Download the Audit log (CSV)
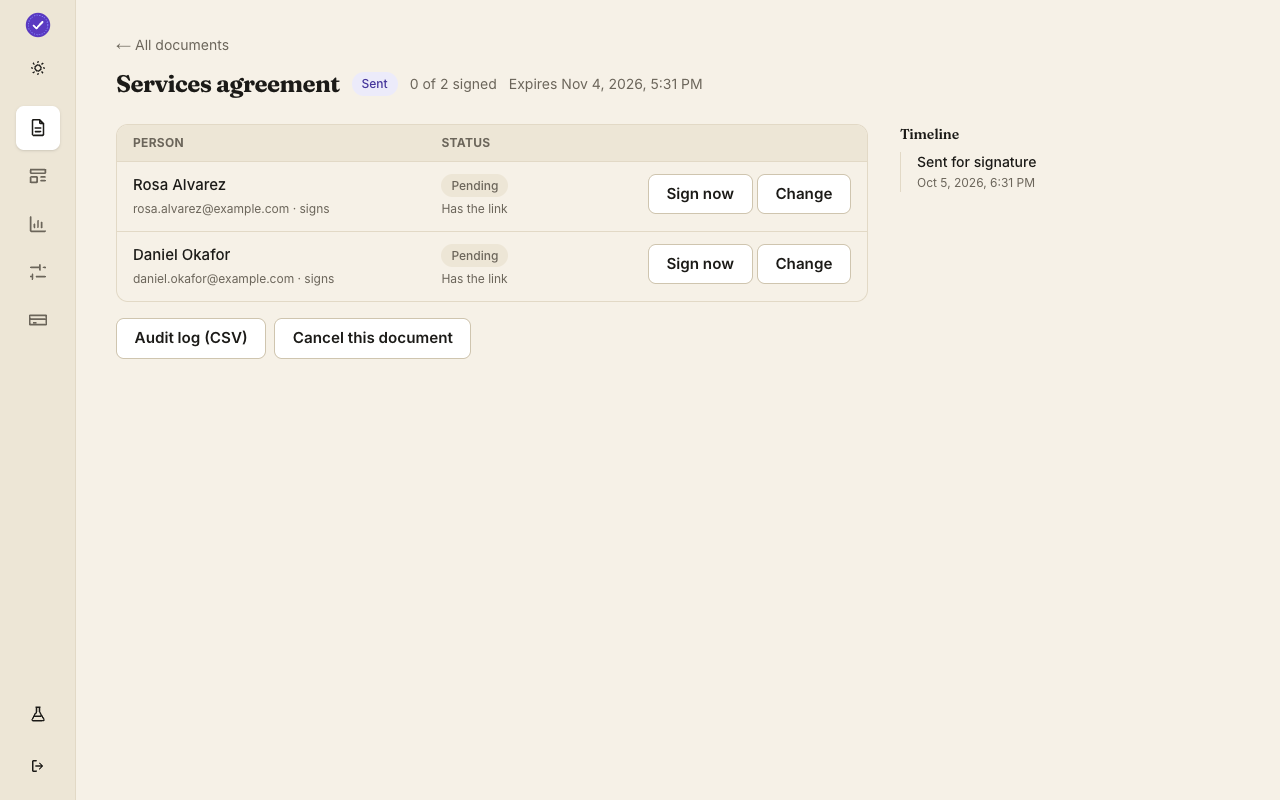Viewport: 1280px width, 800px height. click(191, 338)
